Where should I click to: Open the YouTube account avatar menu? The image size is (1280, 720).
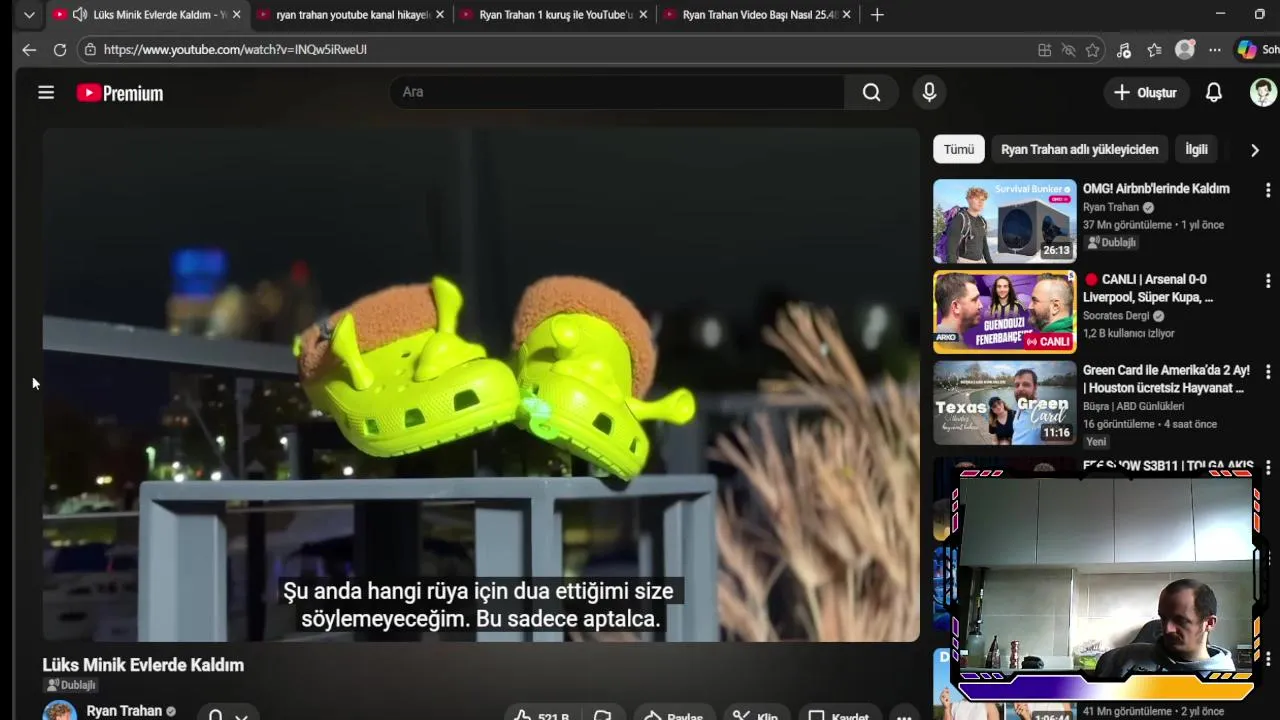point(1263,92)
